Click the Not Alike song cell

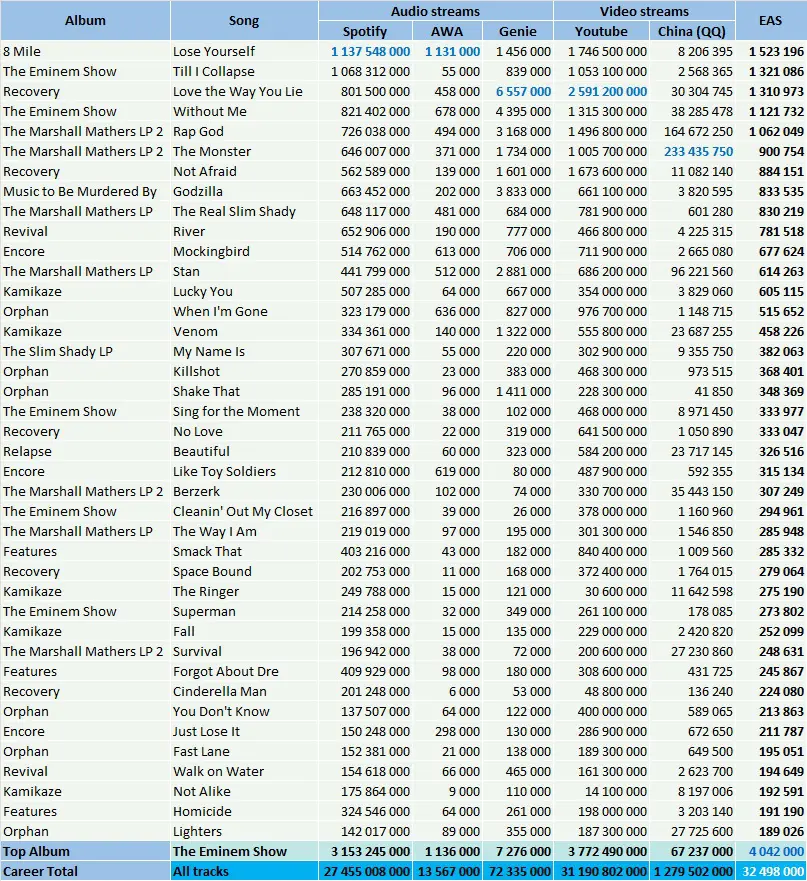244,792
